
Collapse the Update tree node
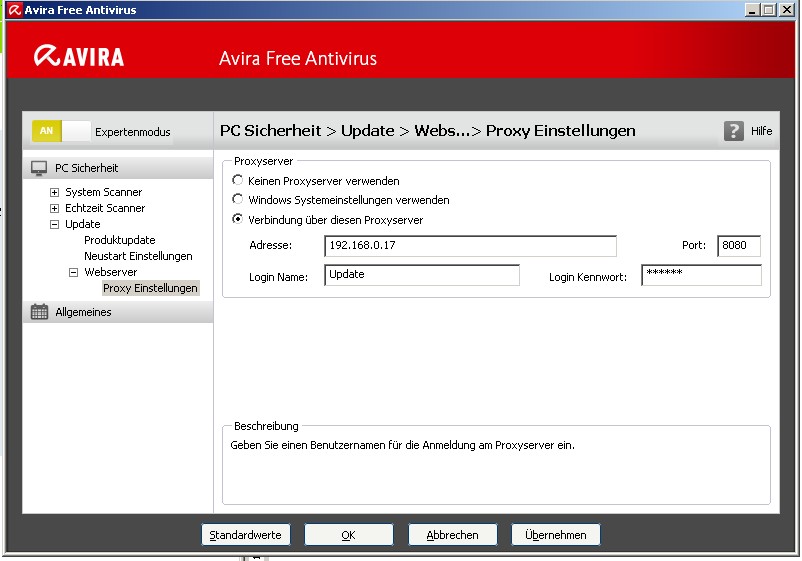pos(55,224)
